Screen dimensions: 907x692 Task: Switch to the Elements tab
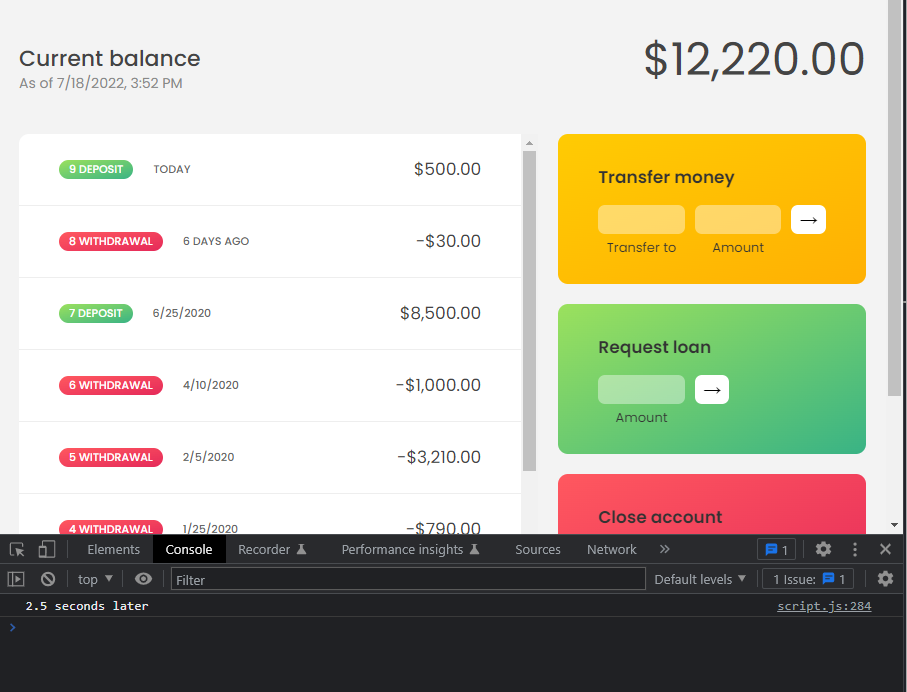point(113,549)
